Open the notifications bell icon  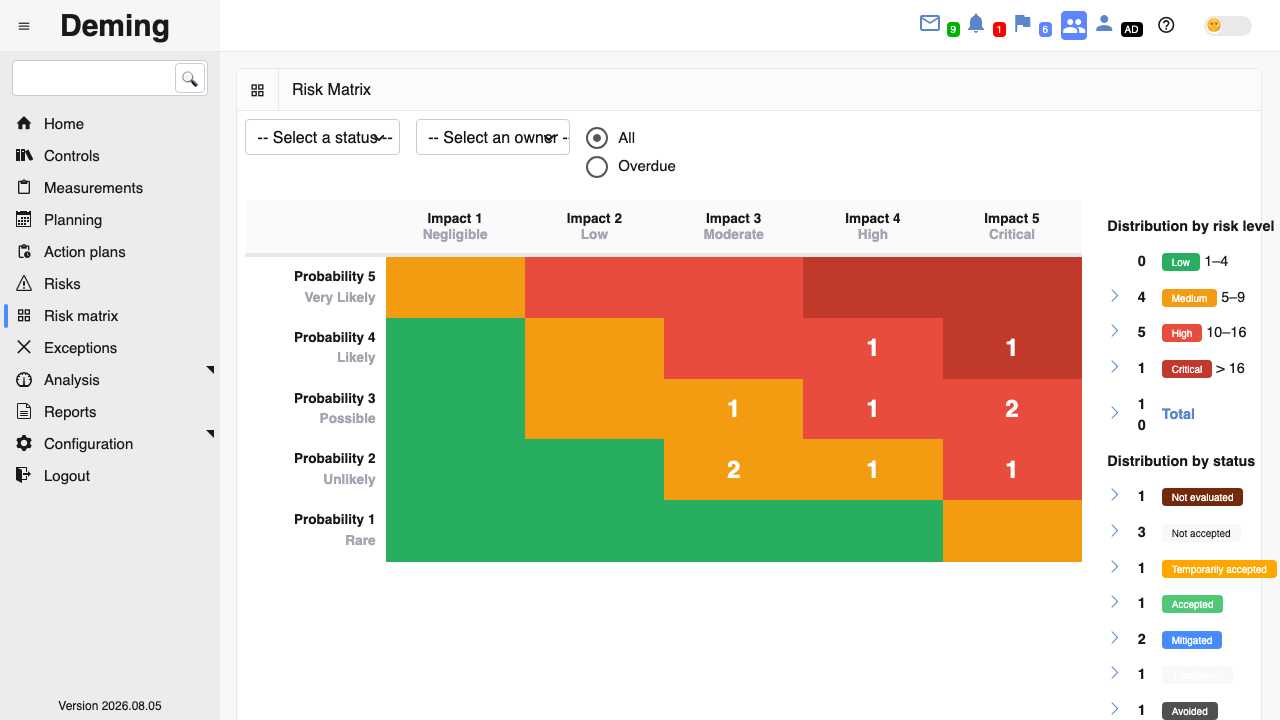pyautogui.click(x=976, y=23)
